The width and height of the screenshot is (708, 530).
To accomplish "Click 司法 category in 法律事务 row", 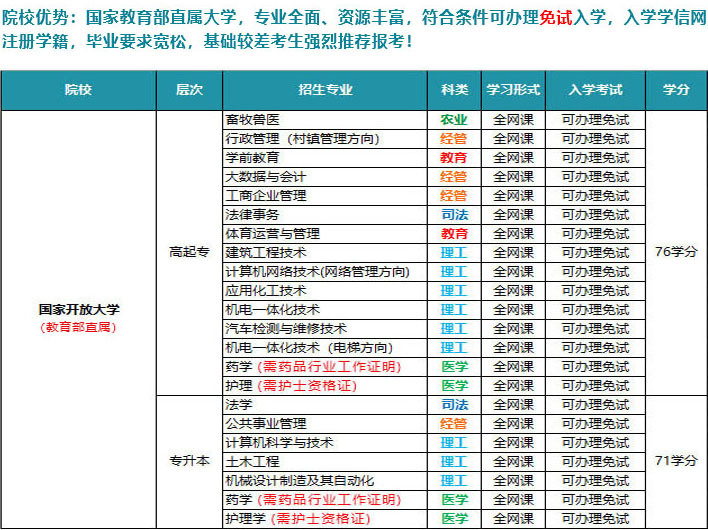I will click(454, 214).
